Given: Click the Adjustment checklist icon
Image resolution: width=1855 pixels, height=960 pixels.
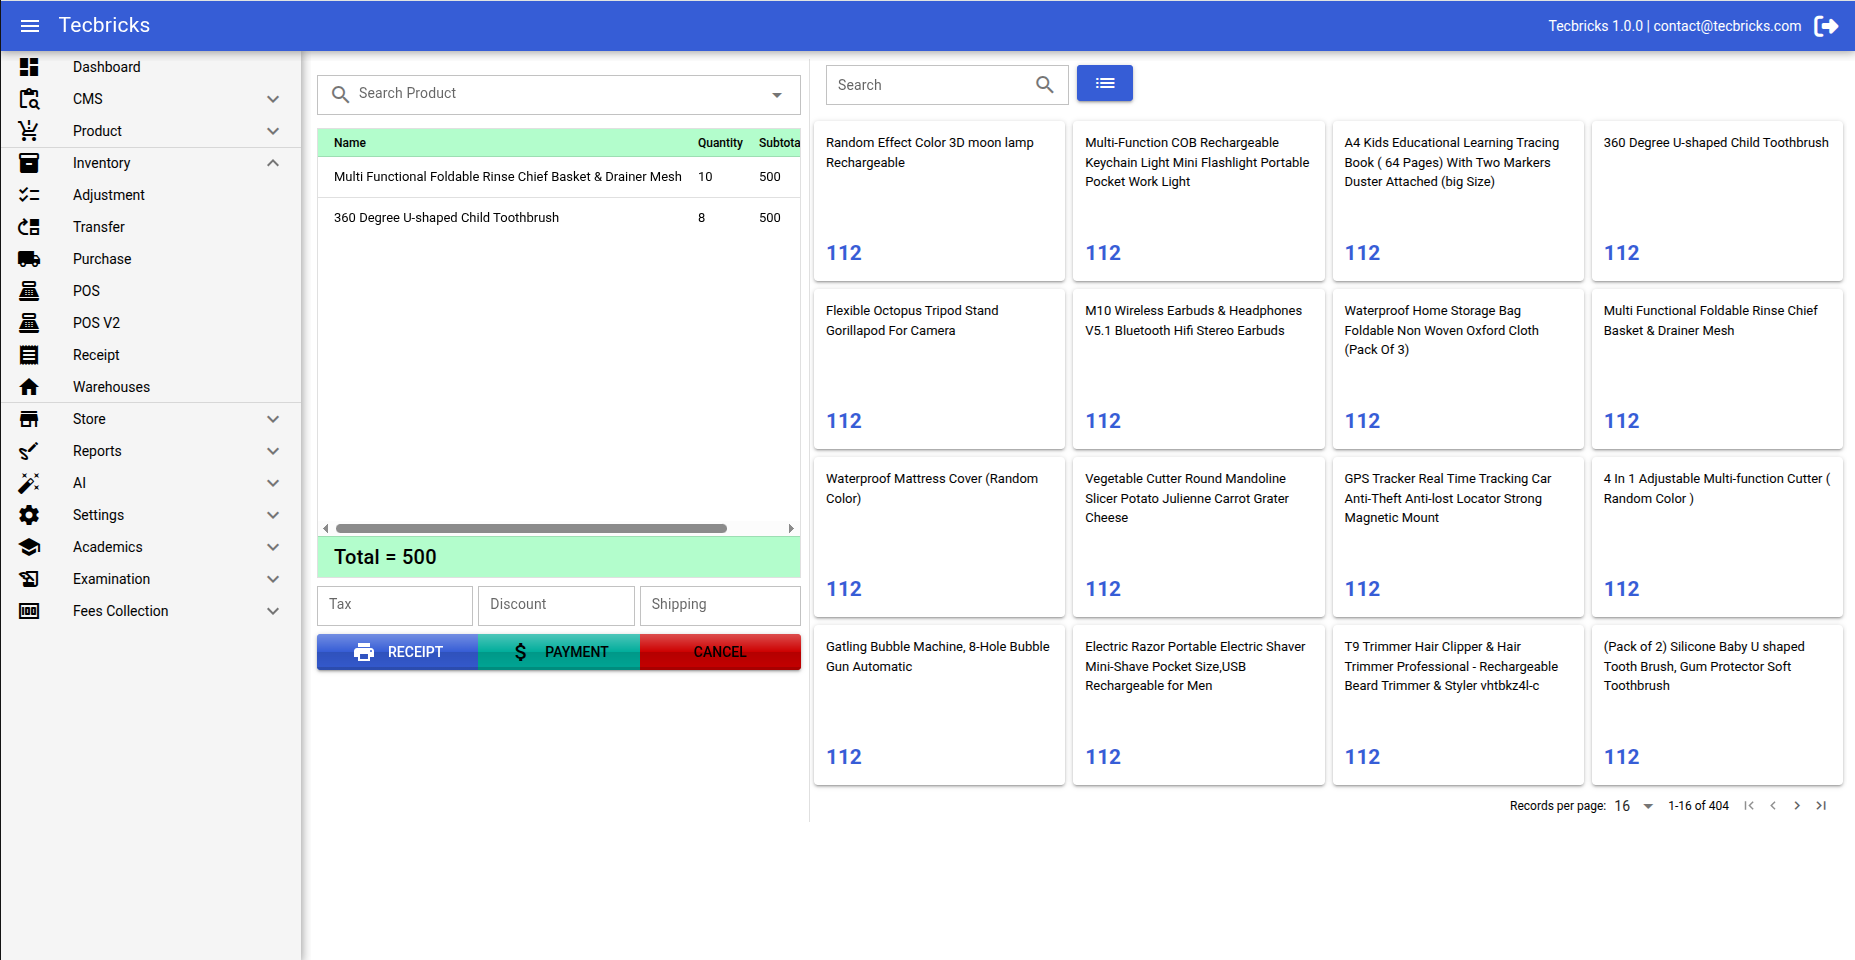Looking at the screenshot, I should pyautogui.click(x=29, y=195).
